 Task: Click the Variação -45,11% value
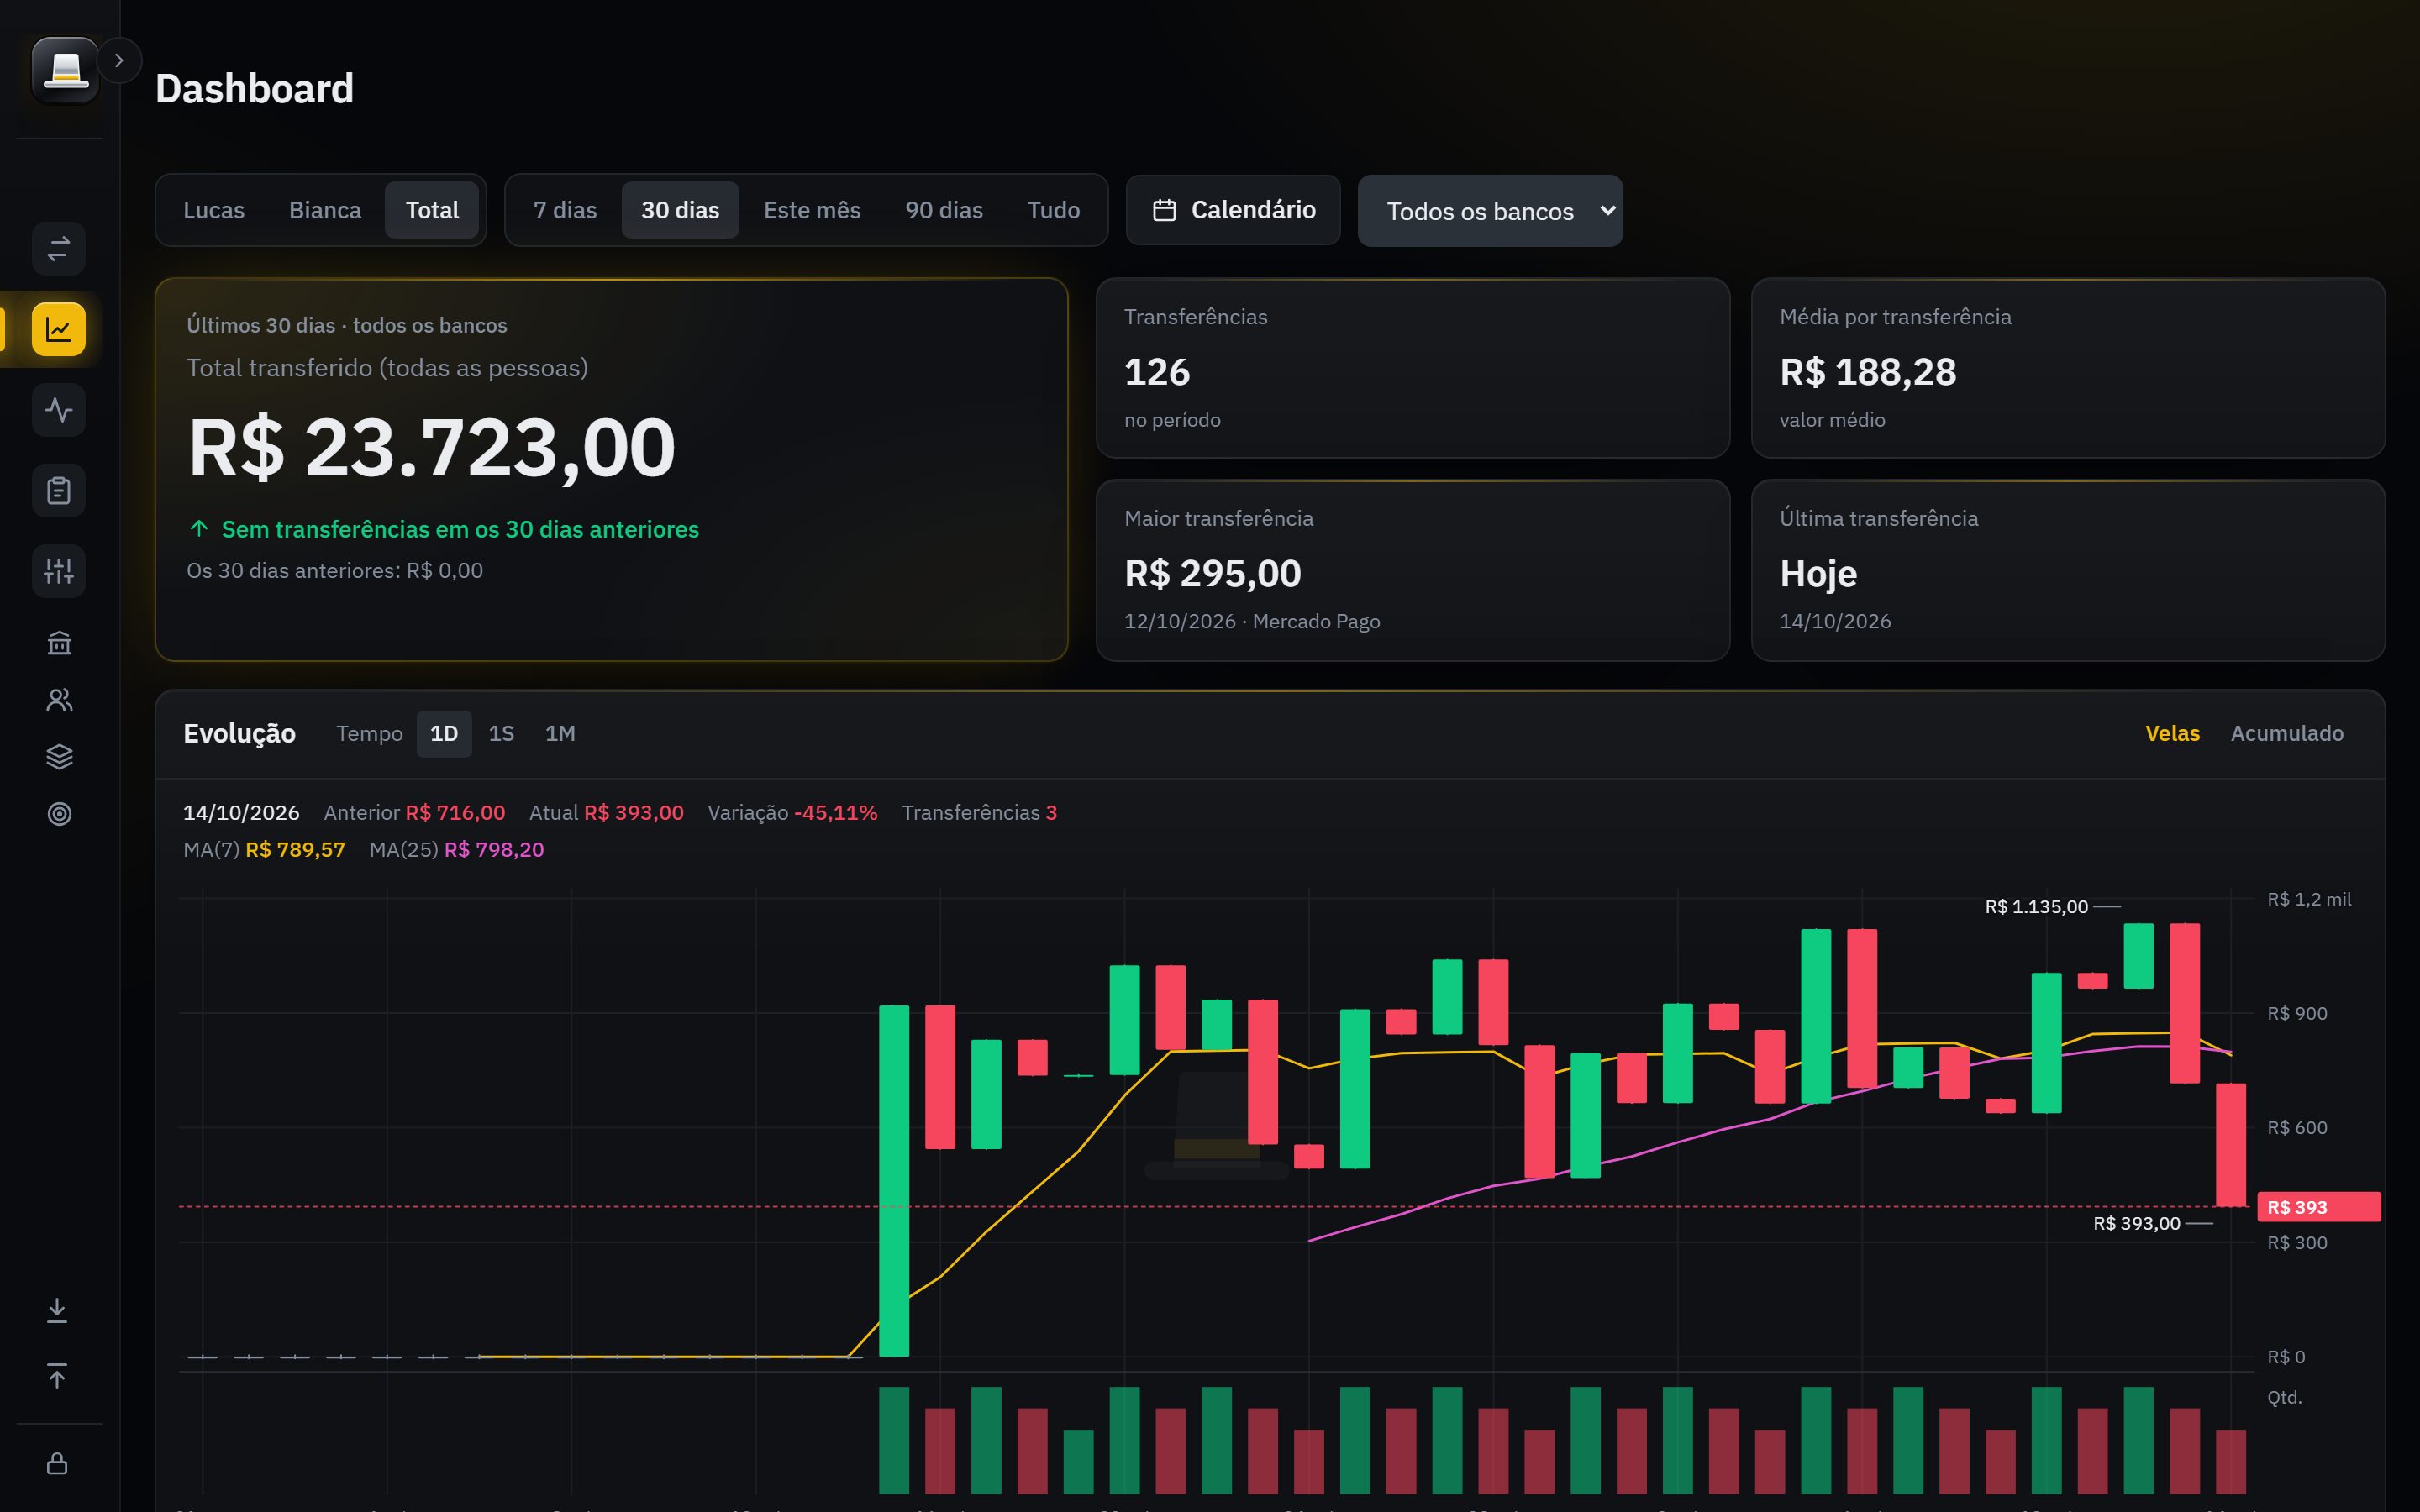(793, 813)
